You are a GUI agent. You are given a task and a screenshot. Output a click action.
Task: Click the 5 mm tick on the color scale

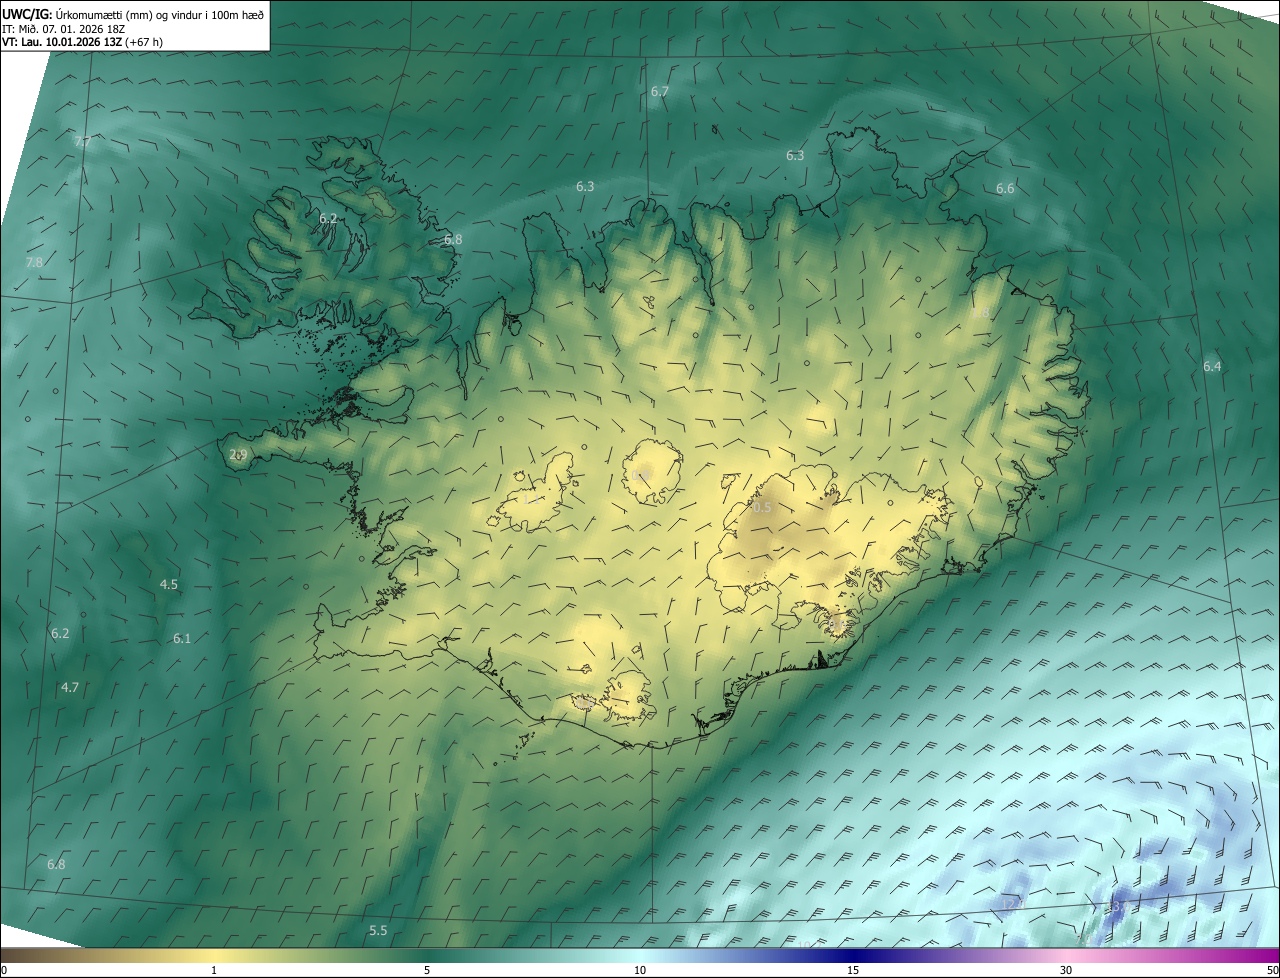427,970
